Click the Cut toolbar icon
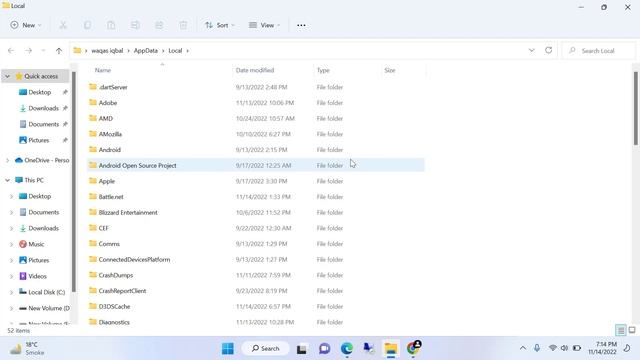 click(x=63, y=25)
